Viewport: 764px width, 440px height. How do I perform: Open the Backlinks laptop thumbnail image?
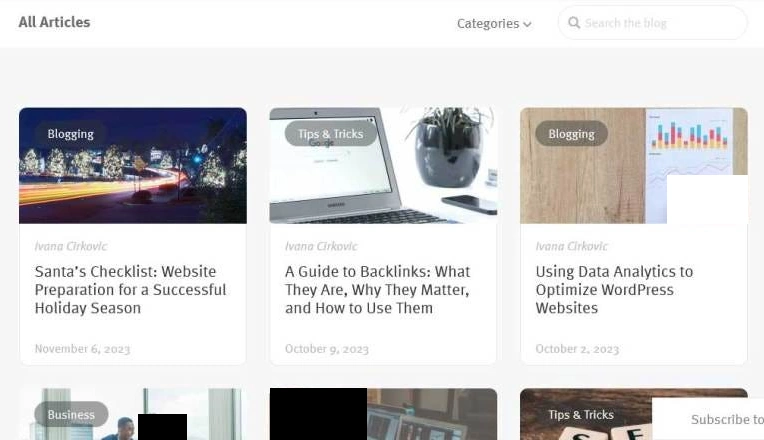[383, 166]
